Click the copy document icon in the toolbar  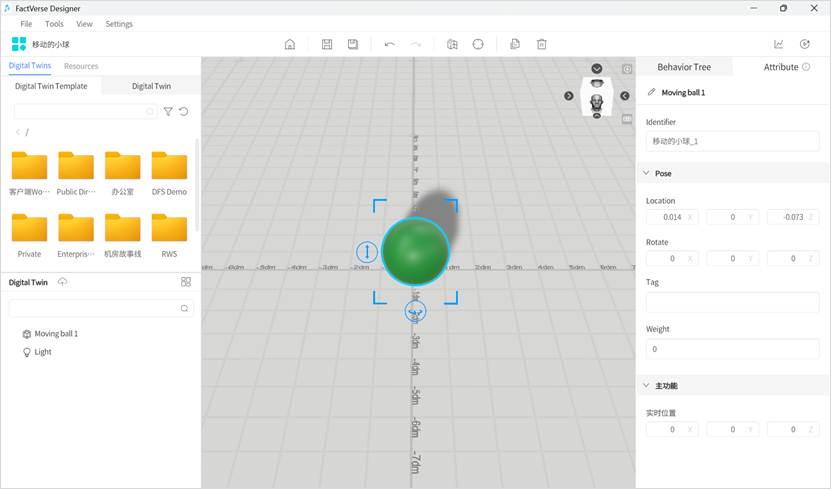pos(515,45)
